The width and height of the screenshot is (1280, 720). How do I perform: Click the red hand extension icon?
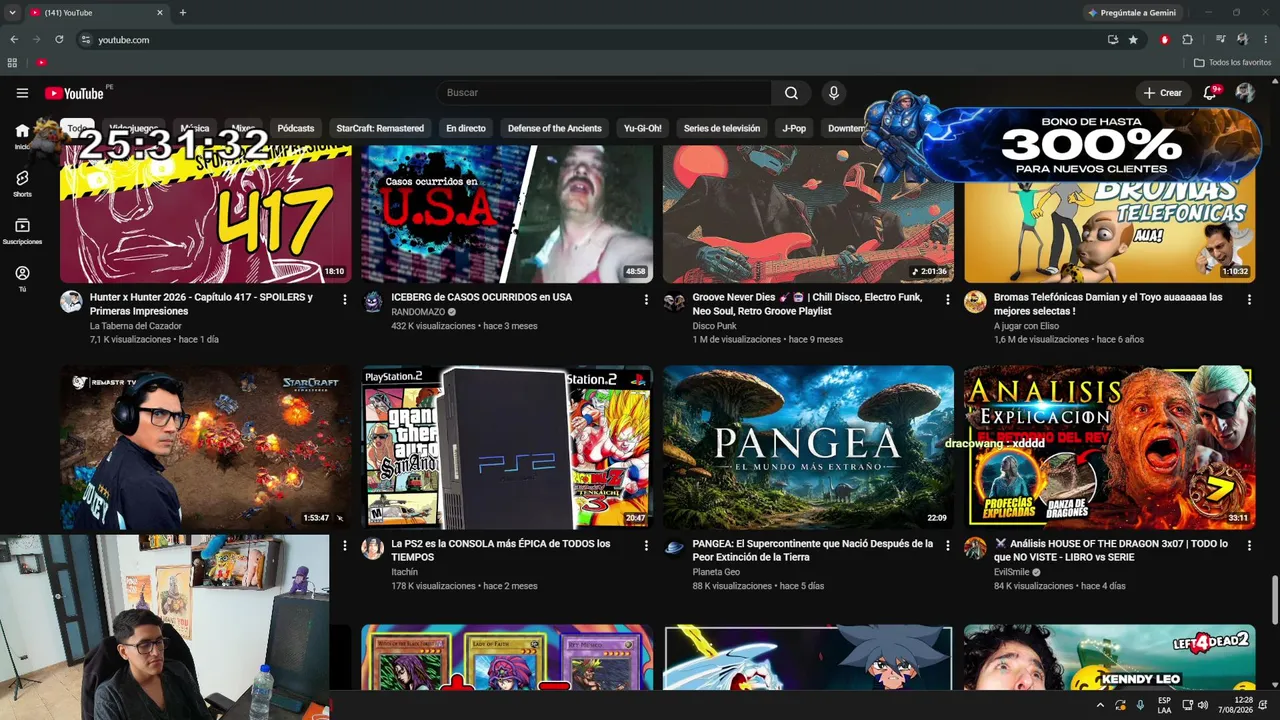[x=1165, y=40]
